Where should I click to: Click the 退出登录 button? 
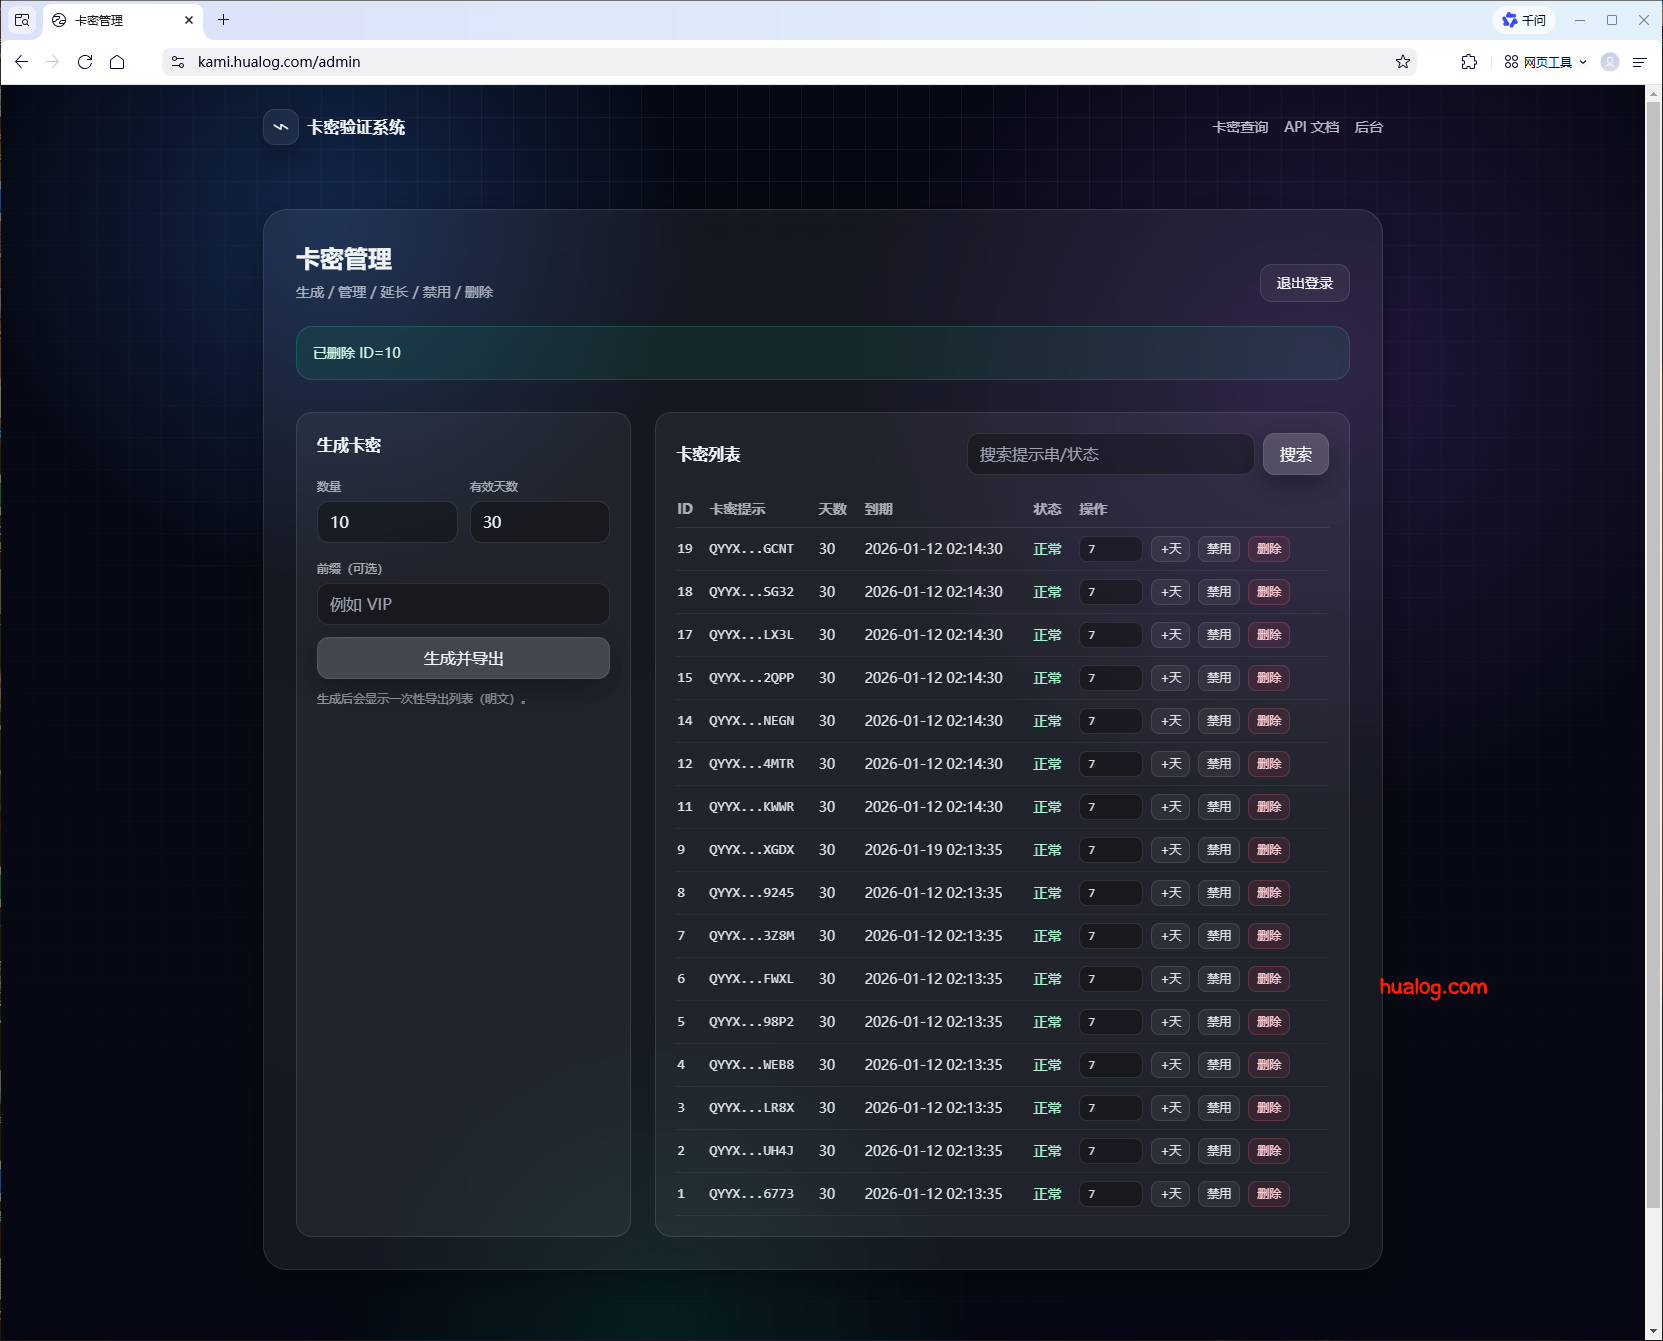tap(1304, 283)
